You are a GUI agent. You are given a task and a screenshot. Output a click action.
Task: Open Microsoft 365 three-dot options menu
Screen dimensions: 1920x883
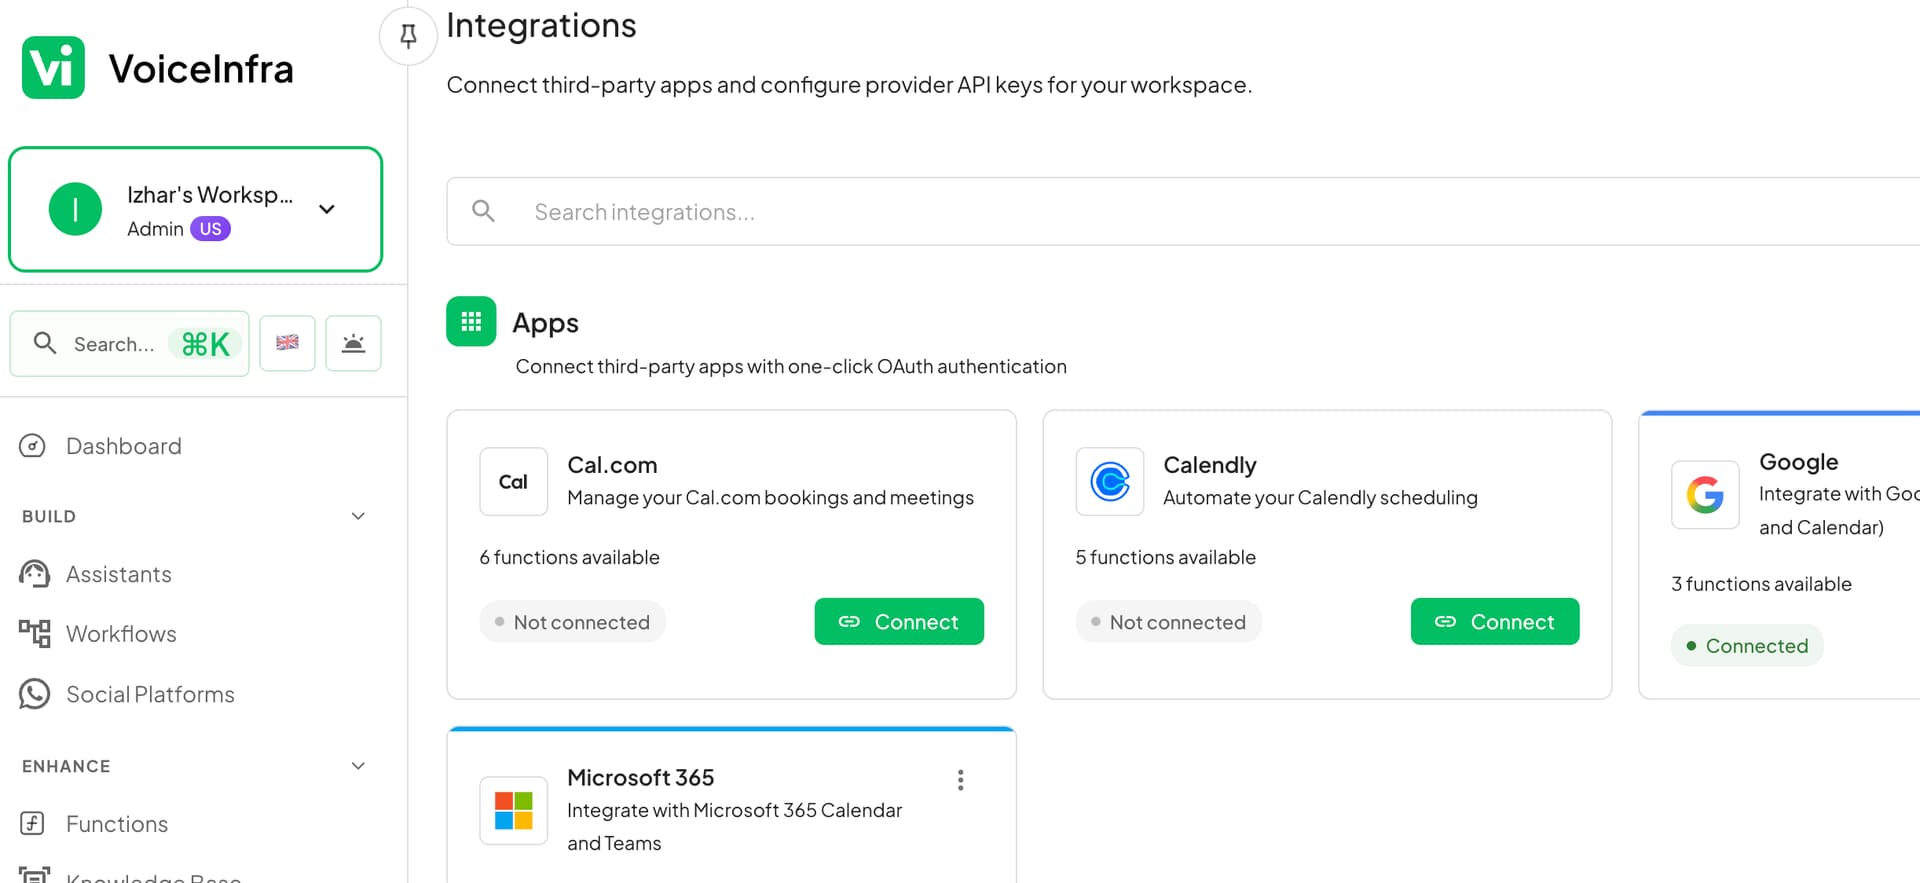point(960,780)
